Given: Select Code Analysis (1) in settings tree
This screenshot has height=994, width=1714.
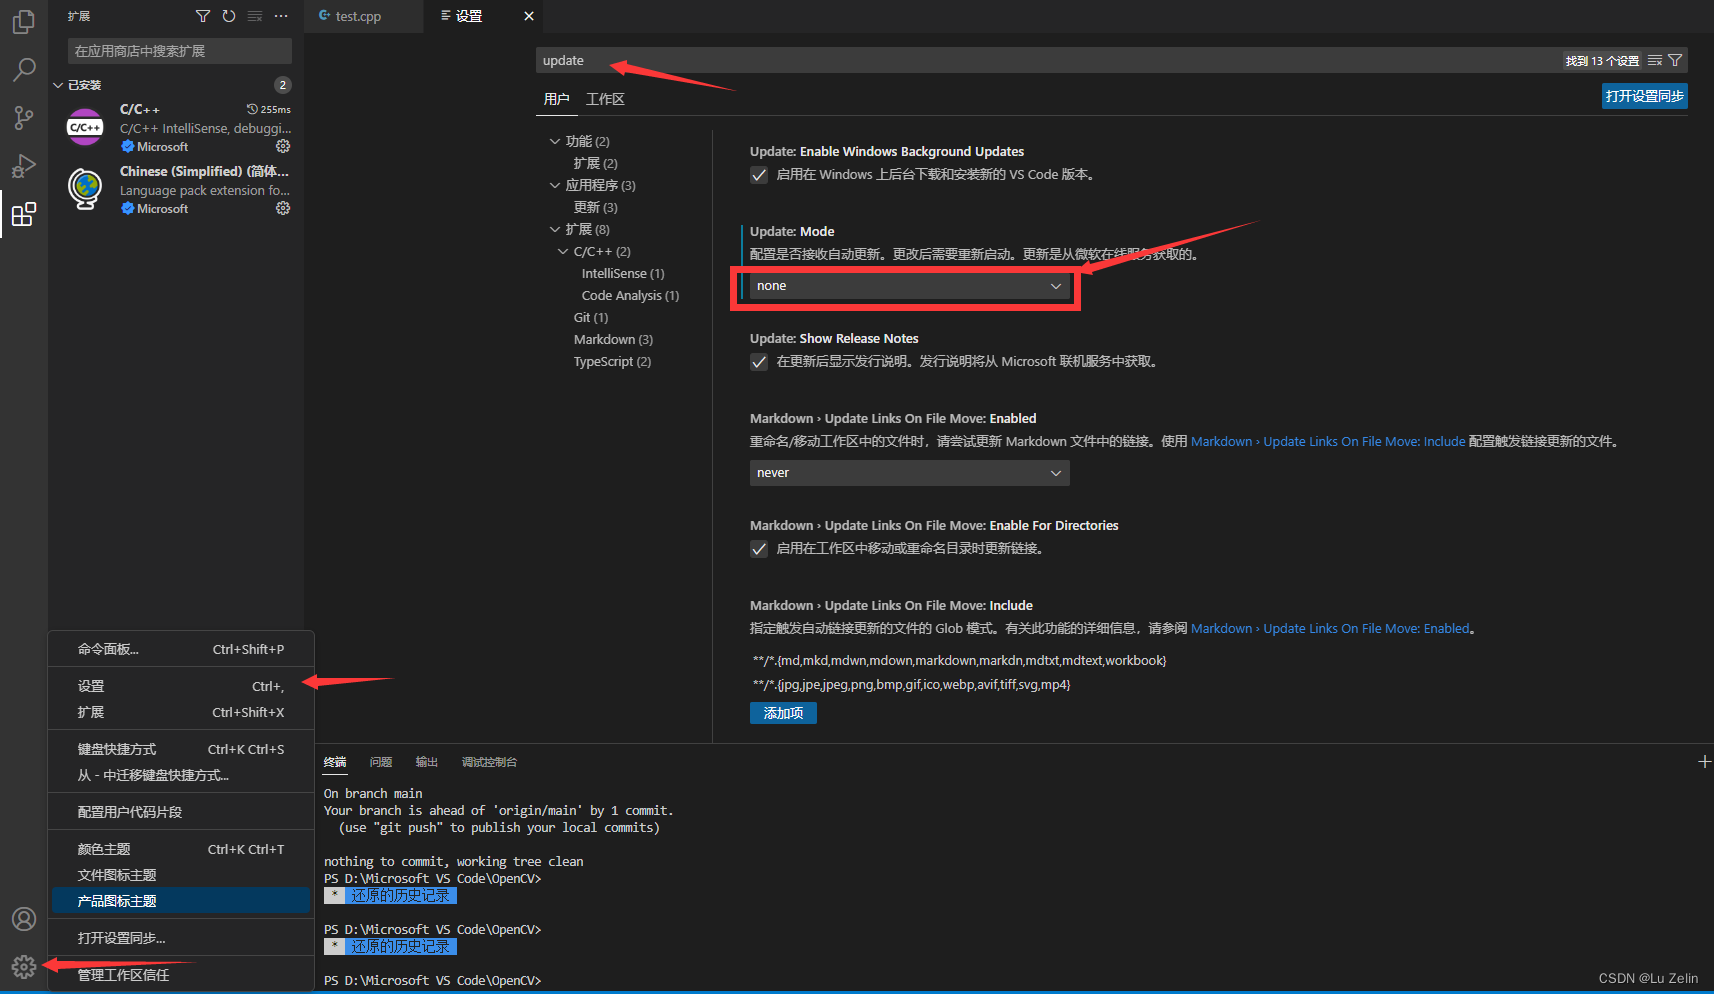Looking at the screenshot, I should click(630, 295).
